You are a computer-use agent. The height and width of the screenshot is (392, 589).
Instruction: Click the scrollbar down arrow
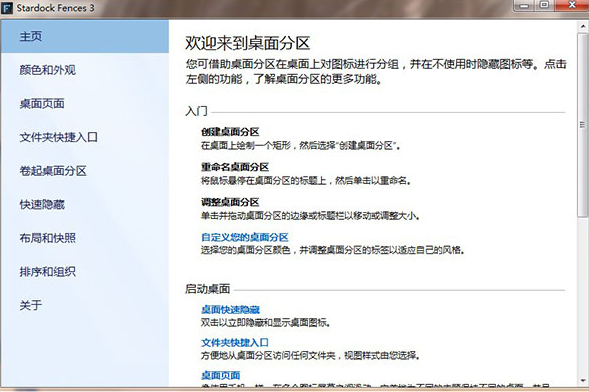(x=583, y=381)
